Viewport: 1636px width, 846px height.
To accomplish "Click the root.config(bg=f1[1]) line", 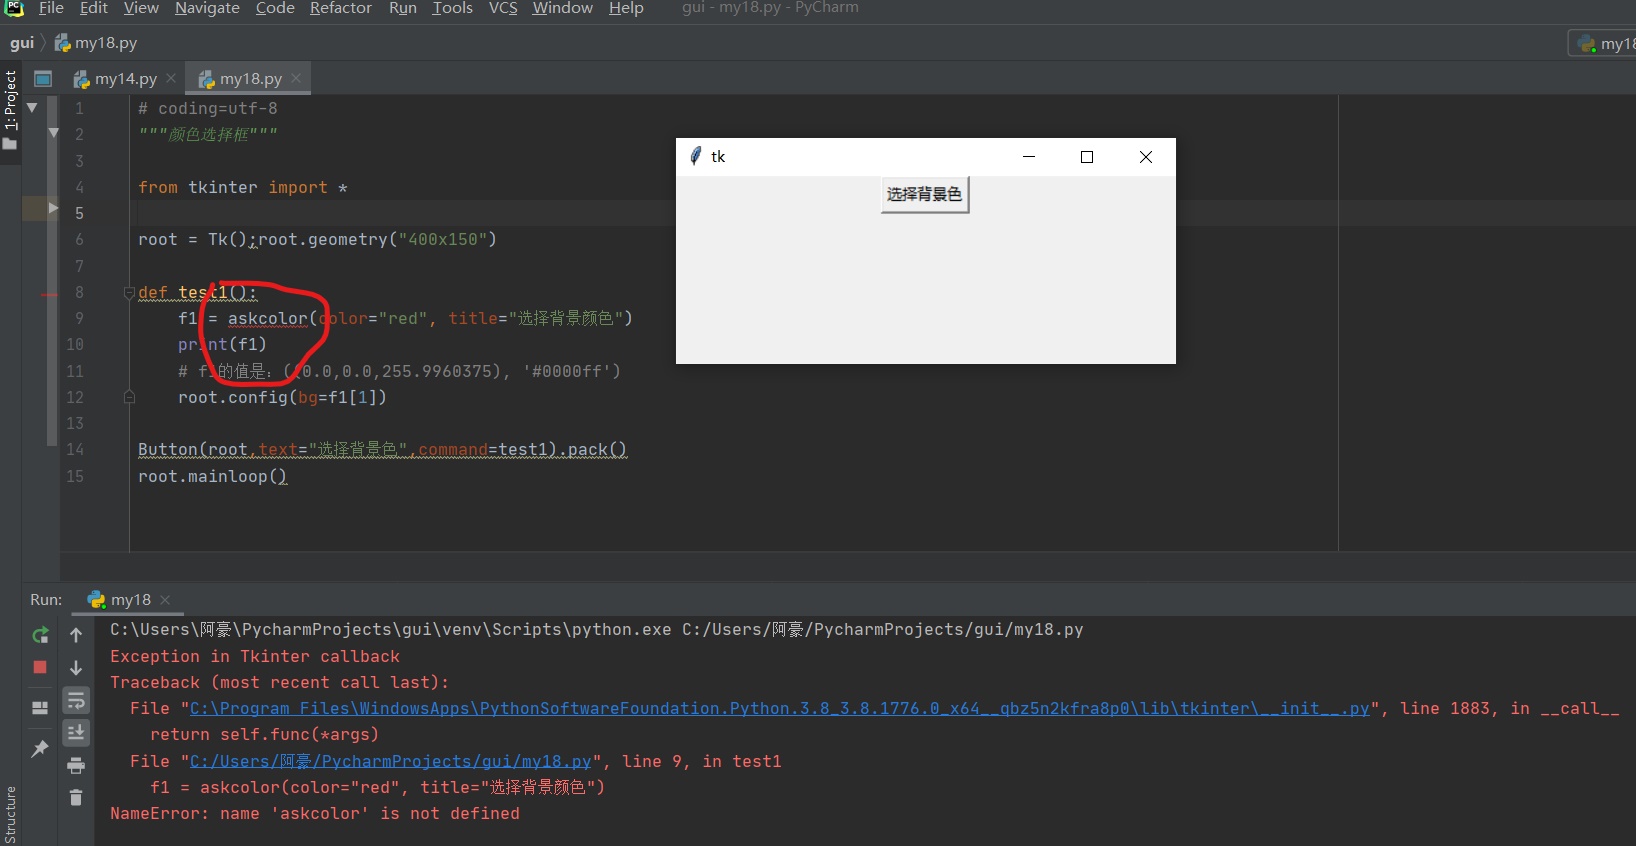I will point(282,397).
